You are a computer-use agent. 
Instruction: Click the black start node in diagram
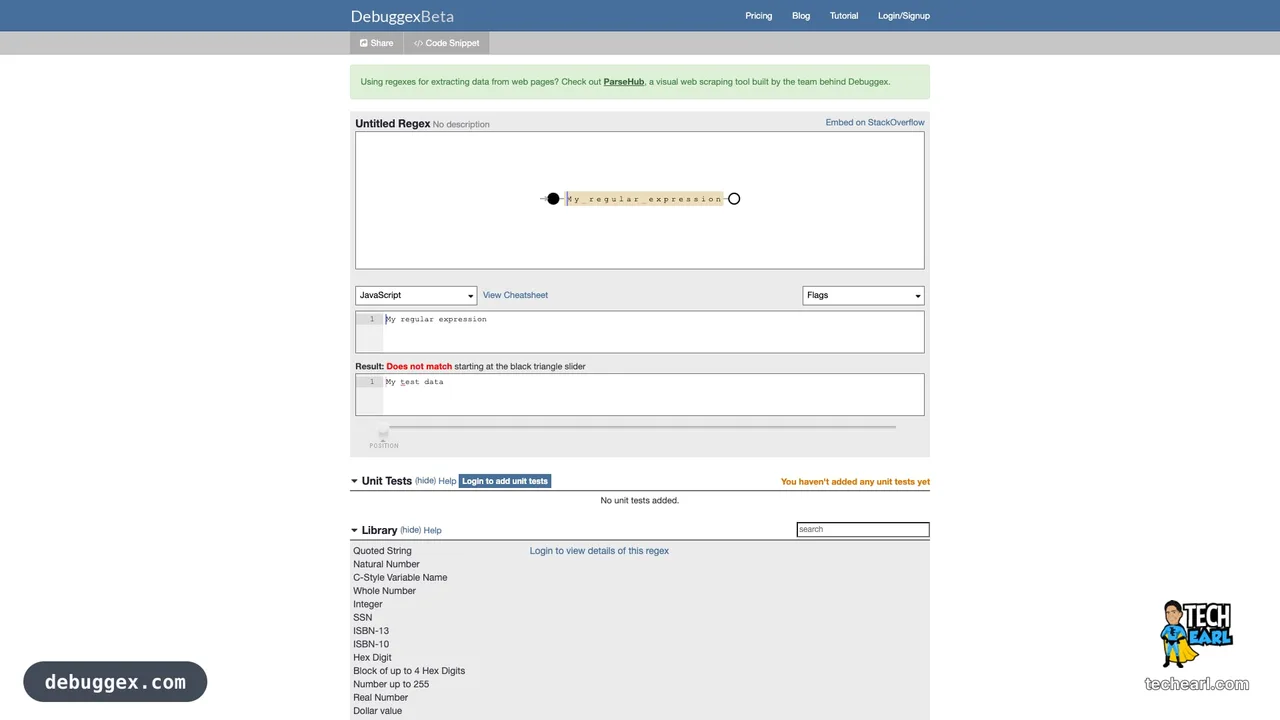(553, 199)
